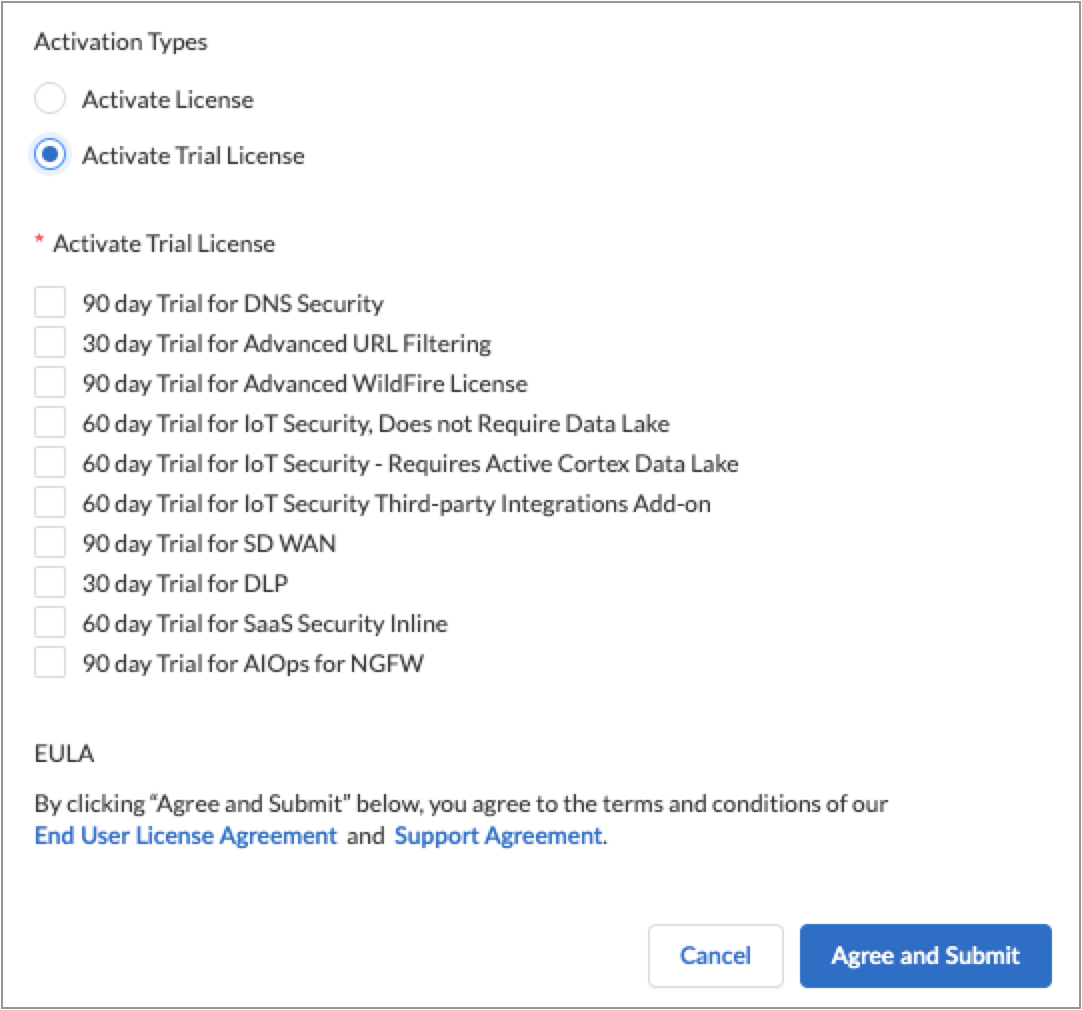Enable 30 day Trial for Advanced URL Filtering
This screenshot has height=1010, width=1082.
pos(50,343)
